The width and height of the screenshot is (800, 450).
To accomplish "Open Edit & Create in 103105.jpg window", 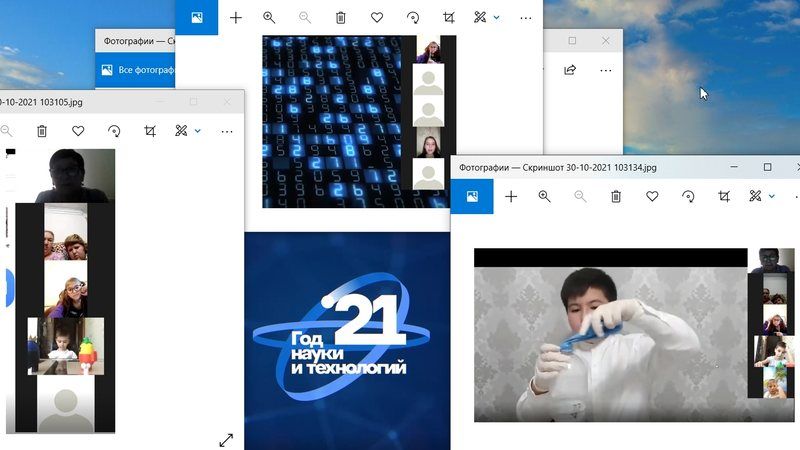I will pyautogui.click(x=181, y=131).
